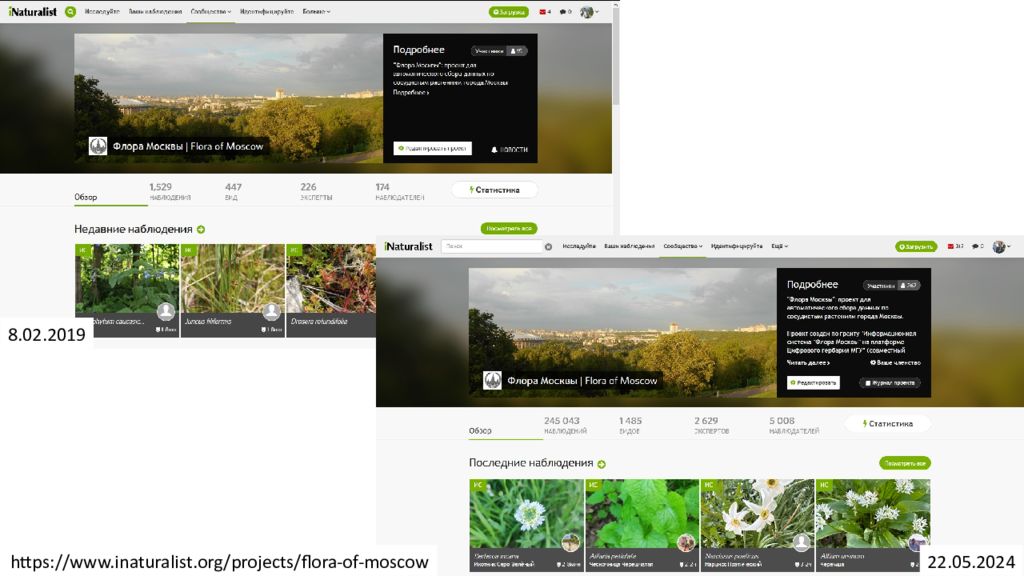1024x576 pixels.
Task: Open the Журнал проекта button
Action: click(890, 383)
